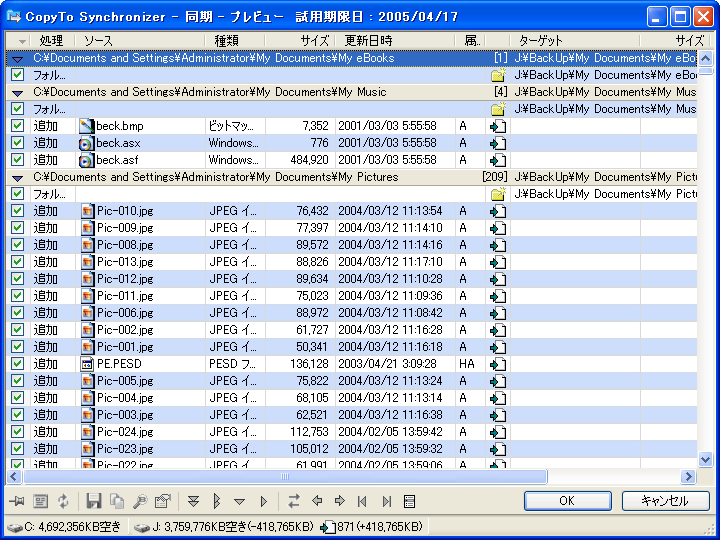The image size is (720, 540).
Task: Select the Pic-005.jpg file name
Action: click(125, 381)
